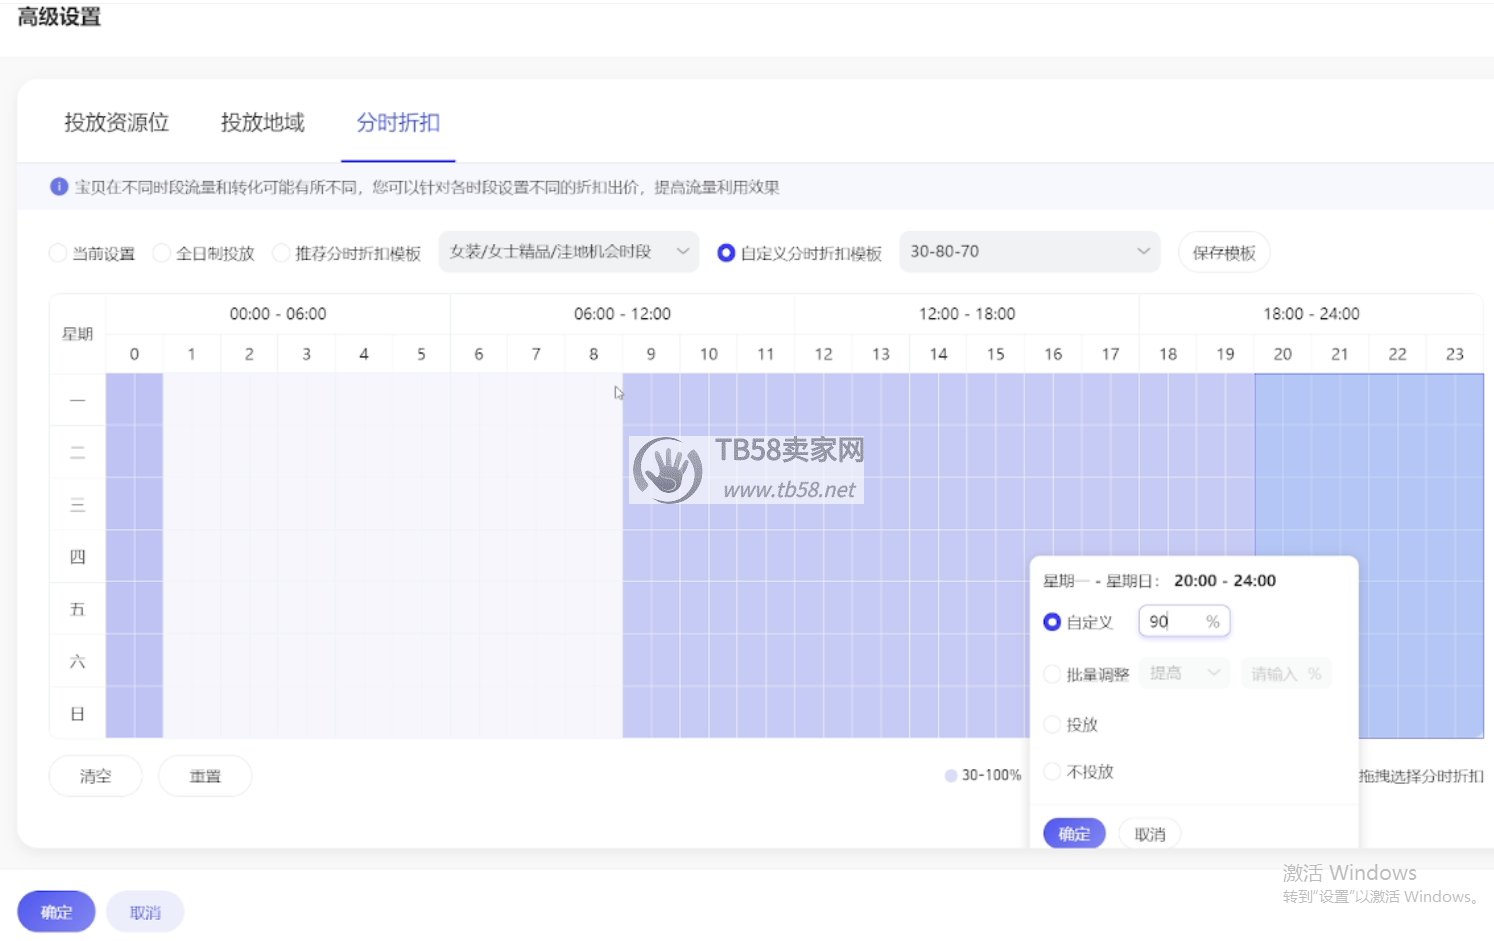Click the 18:00 - 24:00 time range header
The width and height of the screenshot is (1494, 941).
tap(1311, 314)
